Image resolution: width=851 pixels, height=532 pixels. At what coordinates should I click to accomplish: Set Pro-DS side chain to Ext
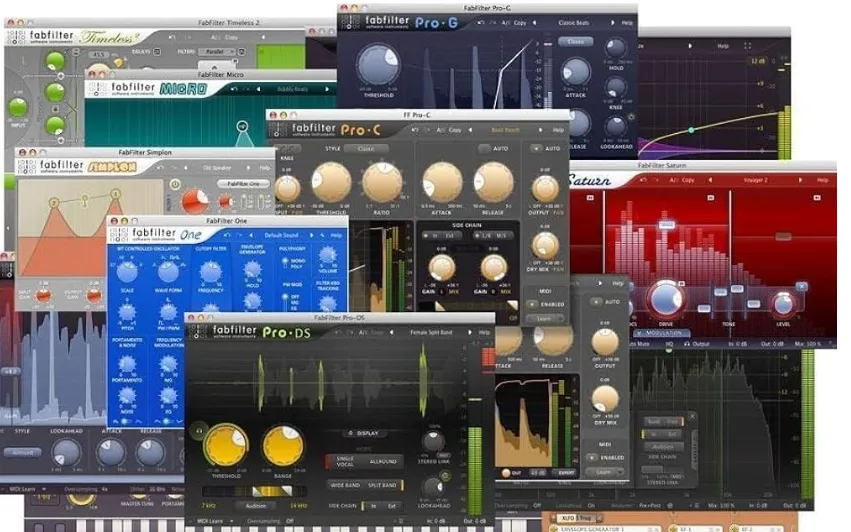tap(392, 506)
